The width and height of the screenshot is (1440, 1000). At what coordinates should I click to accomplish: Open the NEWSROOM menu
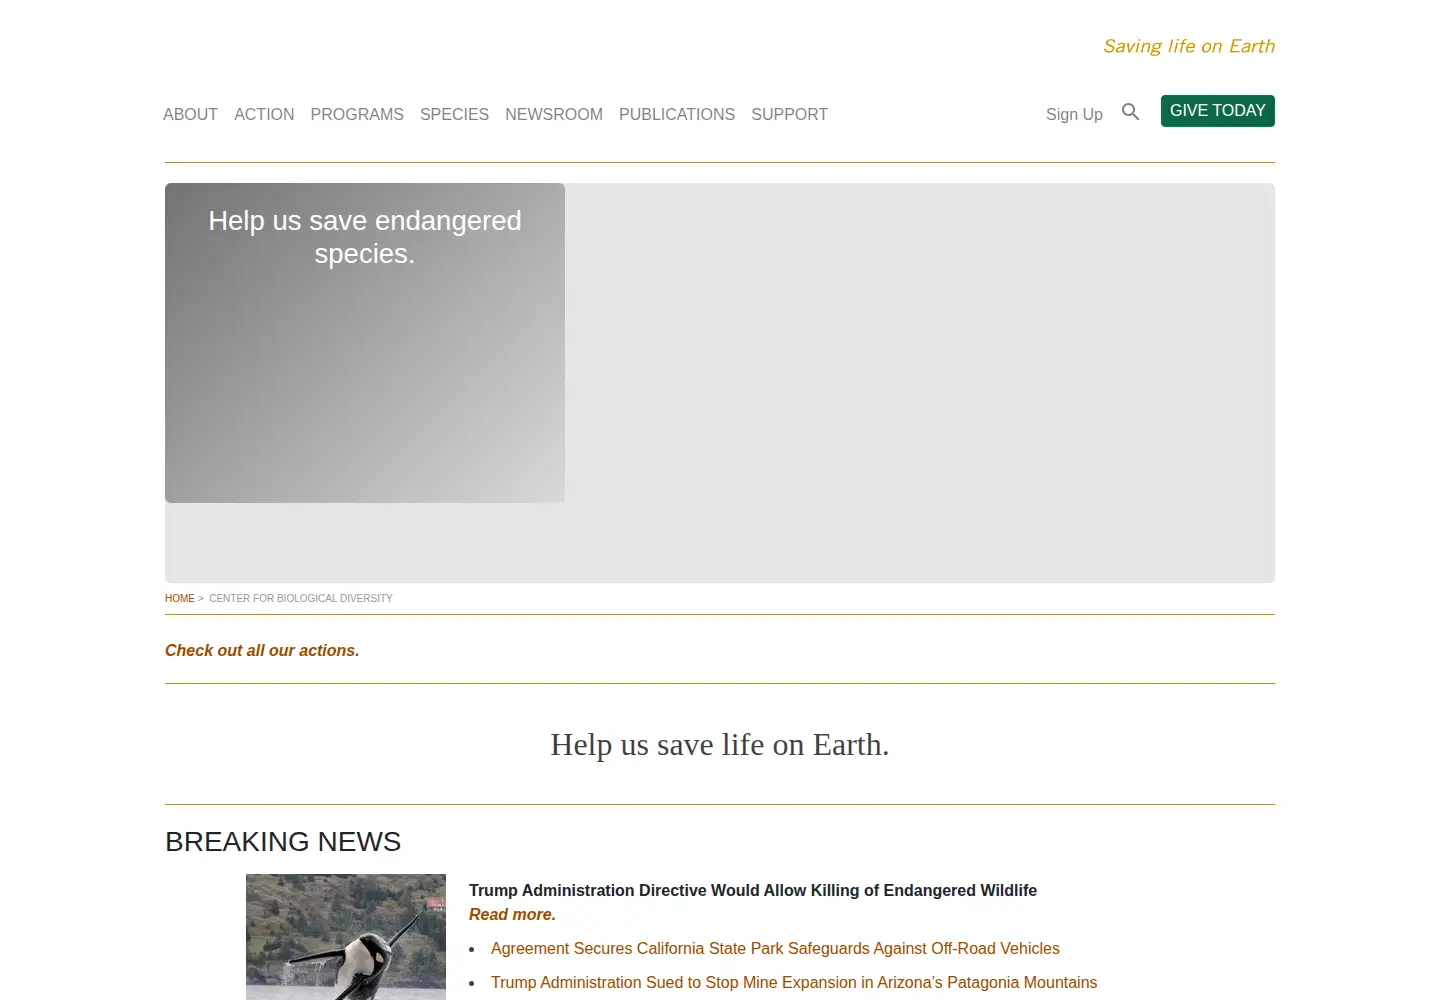click(x=554, y=114)
